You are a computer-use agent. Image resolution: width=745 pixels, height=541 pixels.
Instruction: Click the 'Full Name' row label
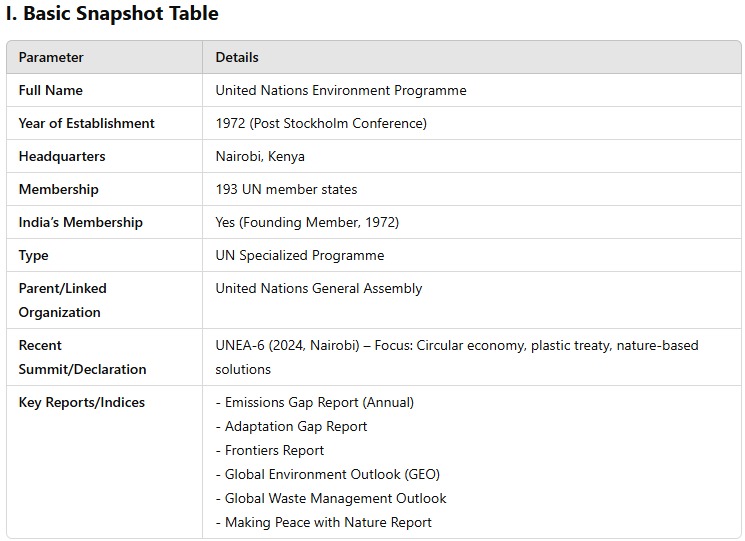50,90
